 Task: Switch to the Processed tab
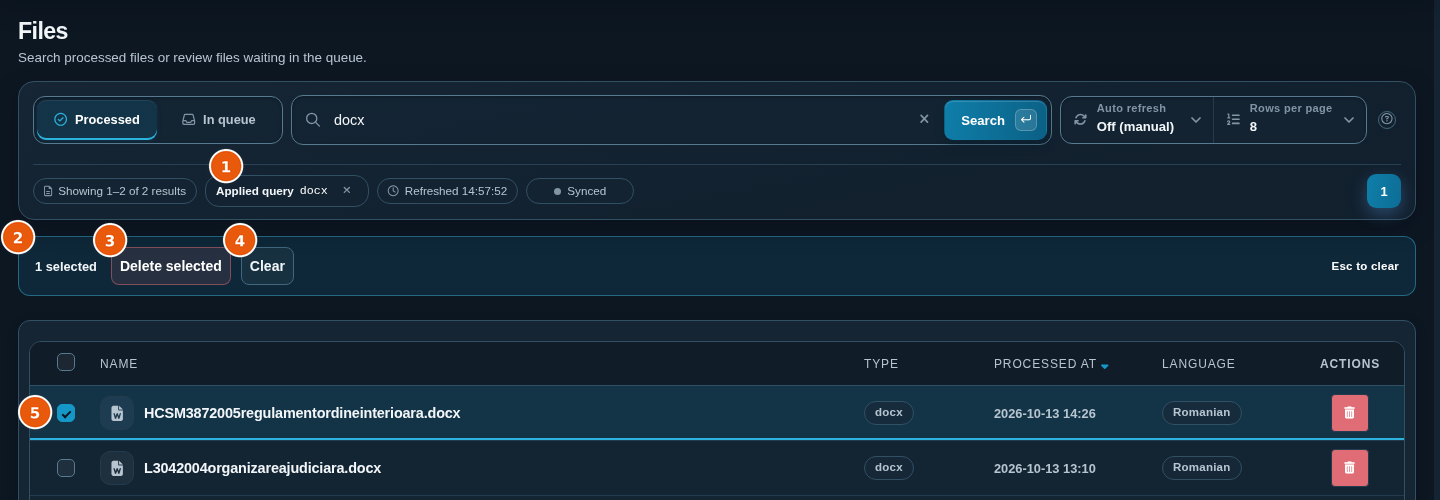click(x=97, y=120)
